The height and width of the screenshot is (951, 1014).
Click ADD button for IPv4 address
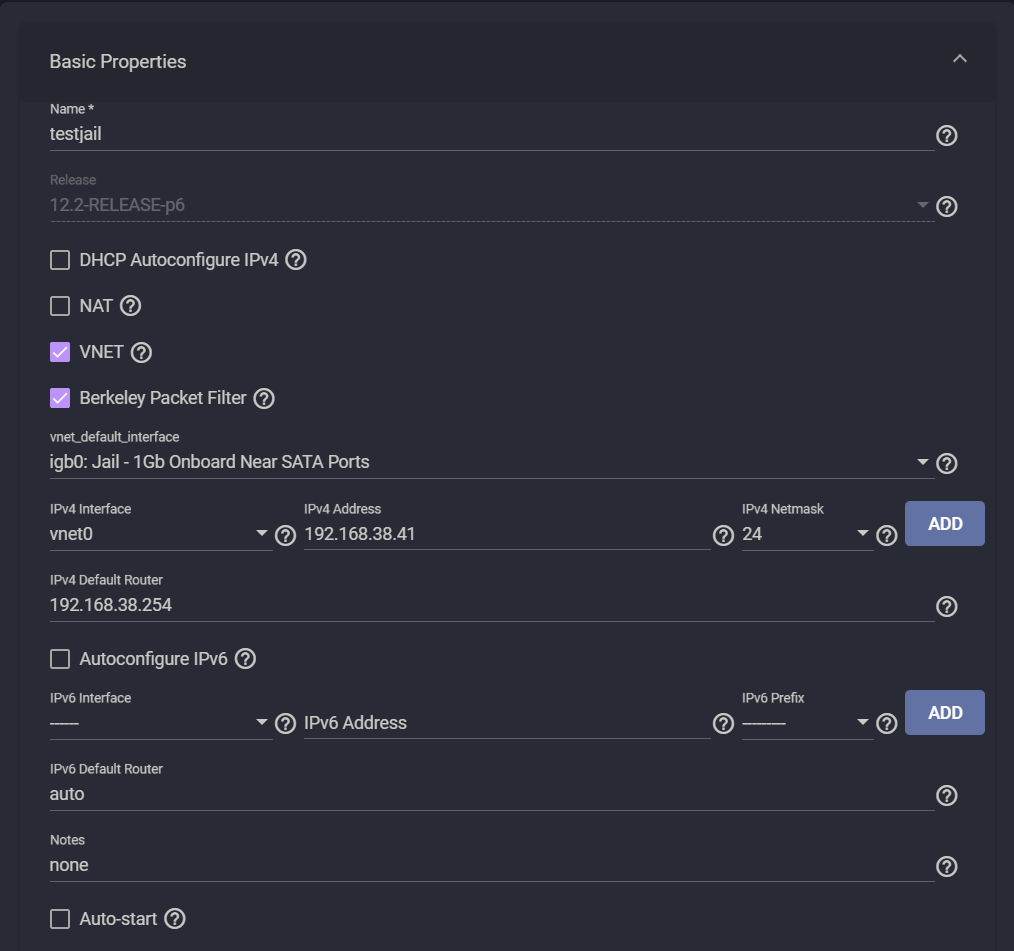click(x=945, y=524)
